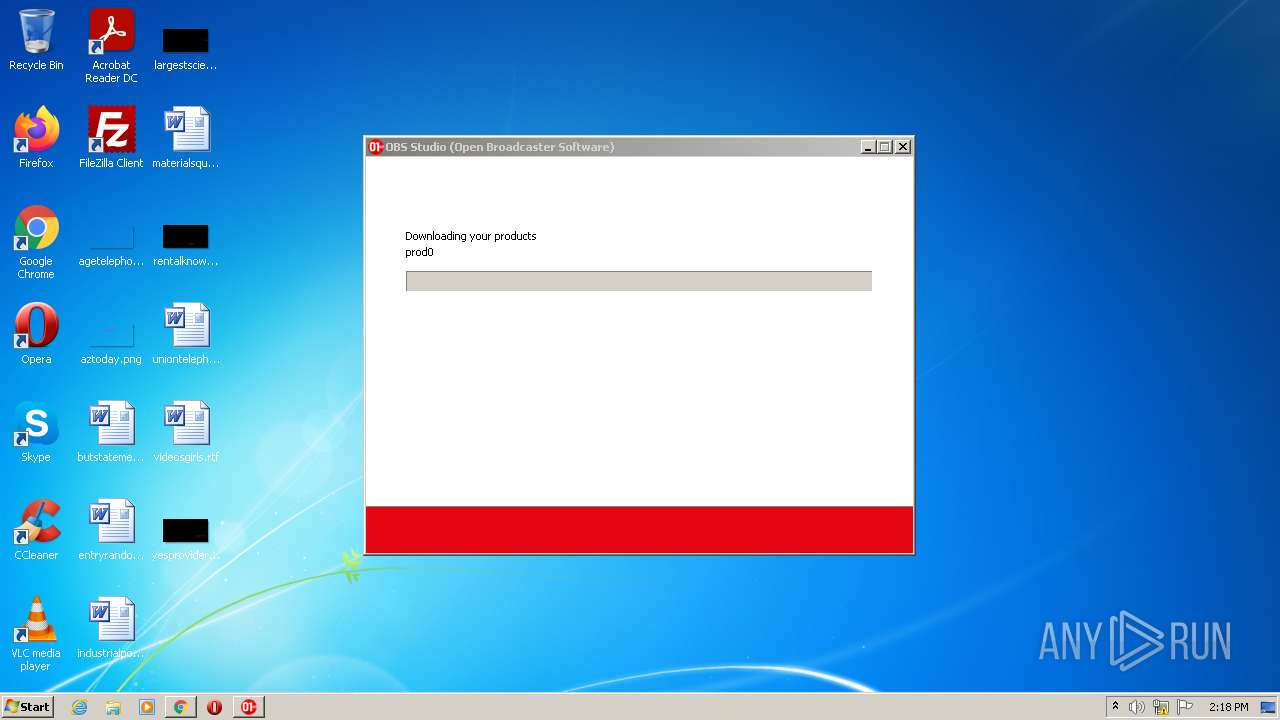Open the volume control tray icon
Screen dimensions: 1280x720
(1136, 707)
